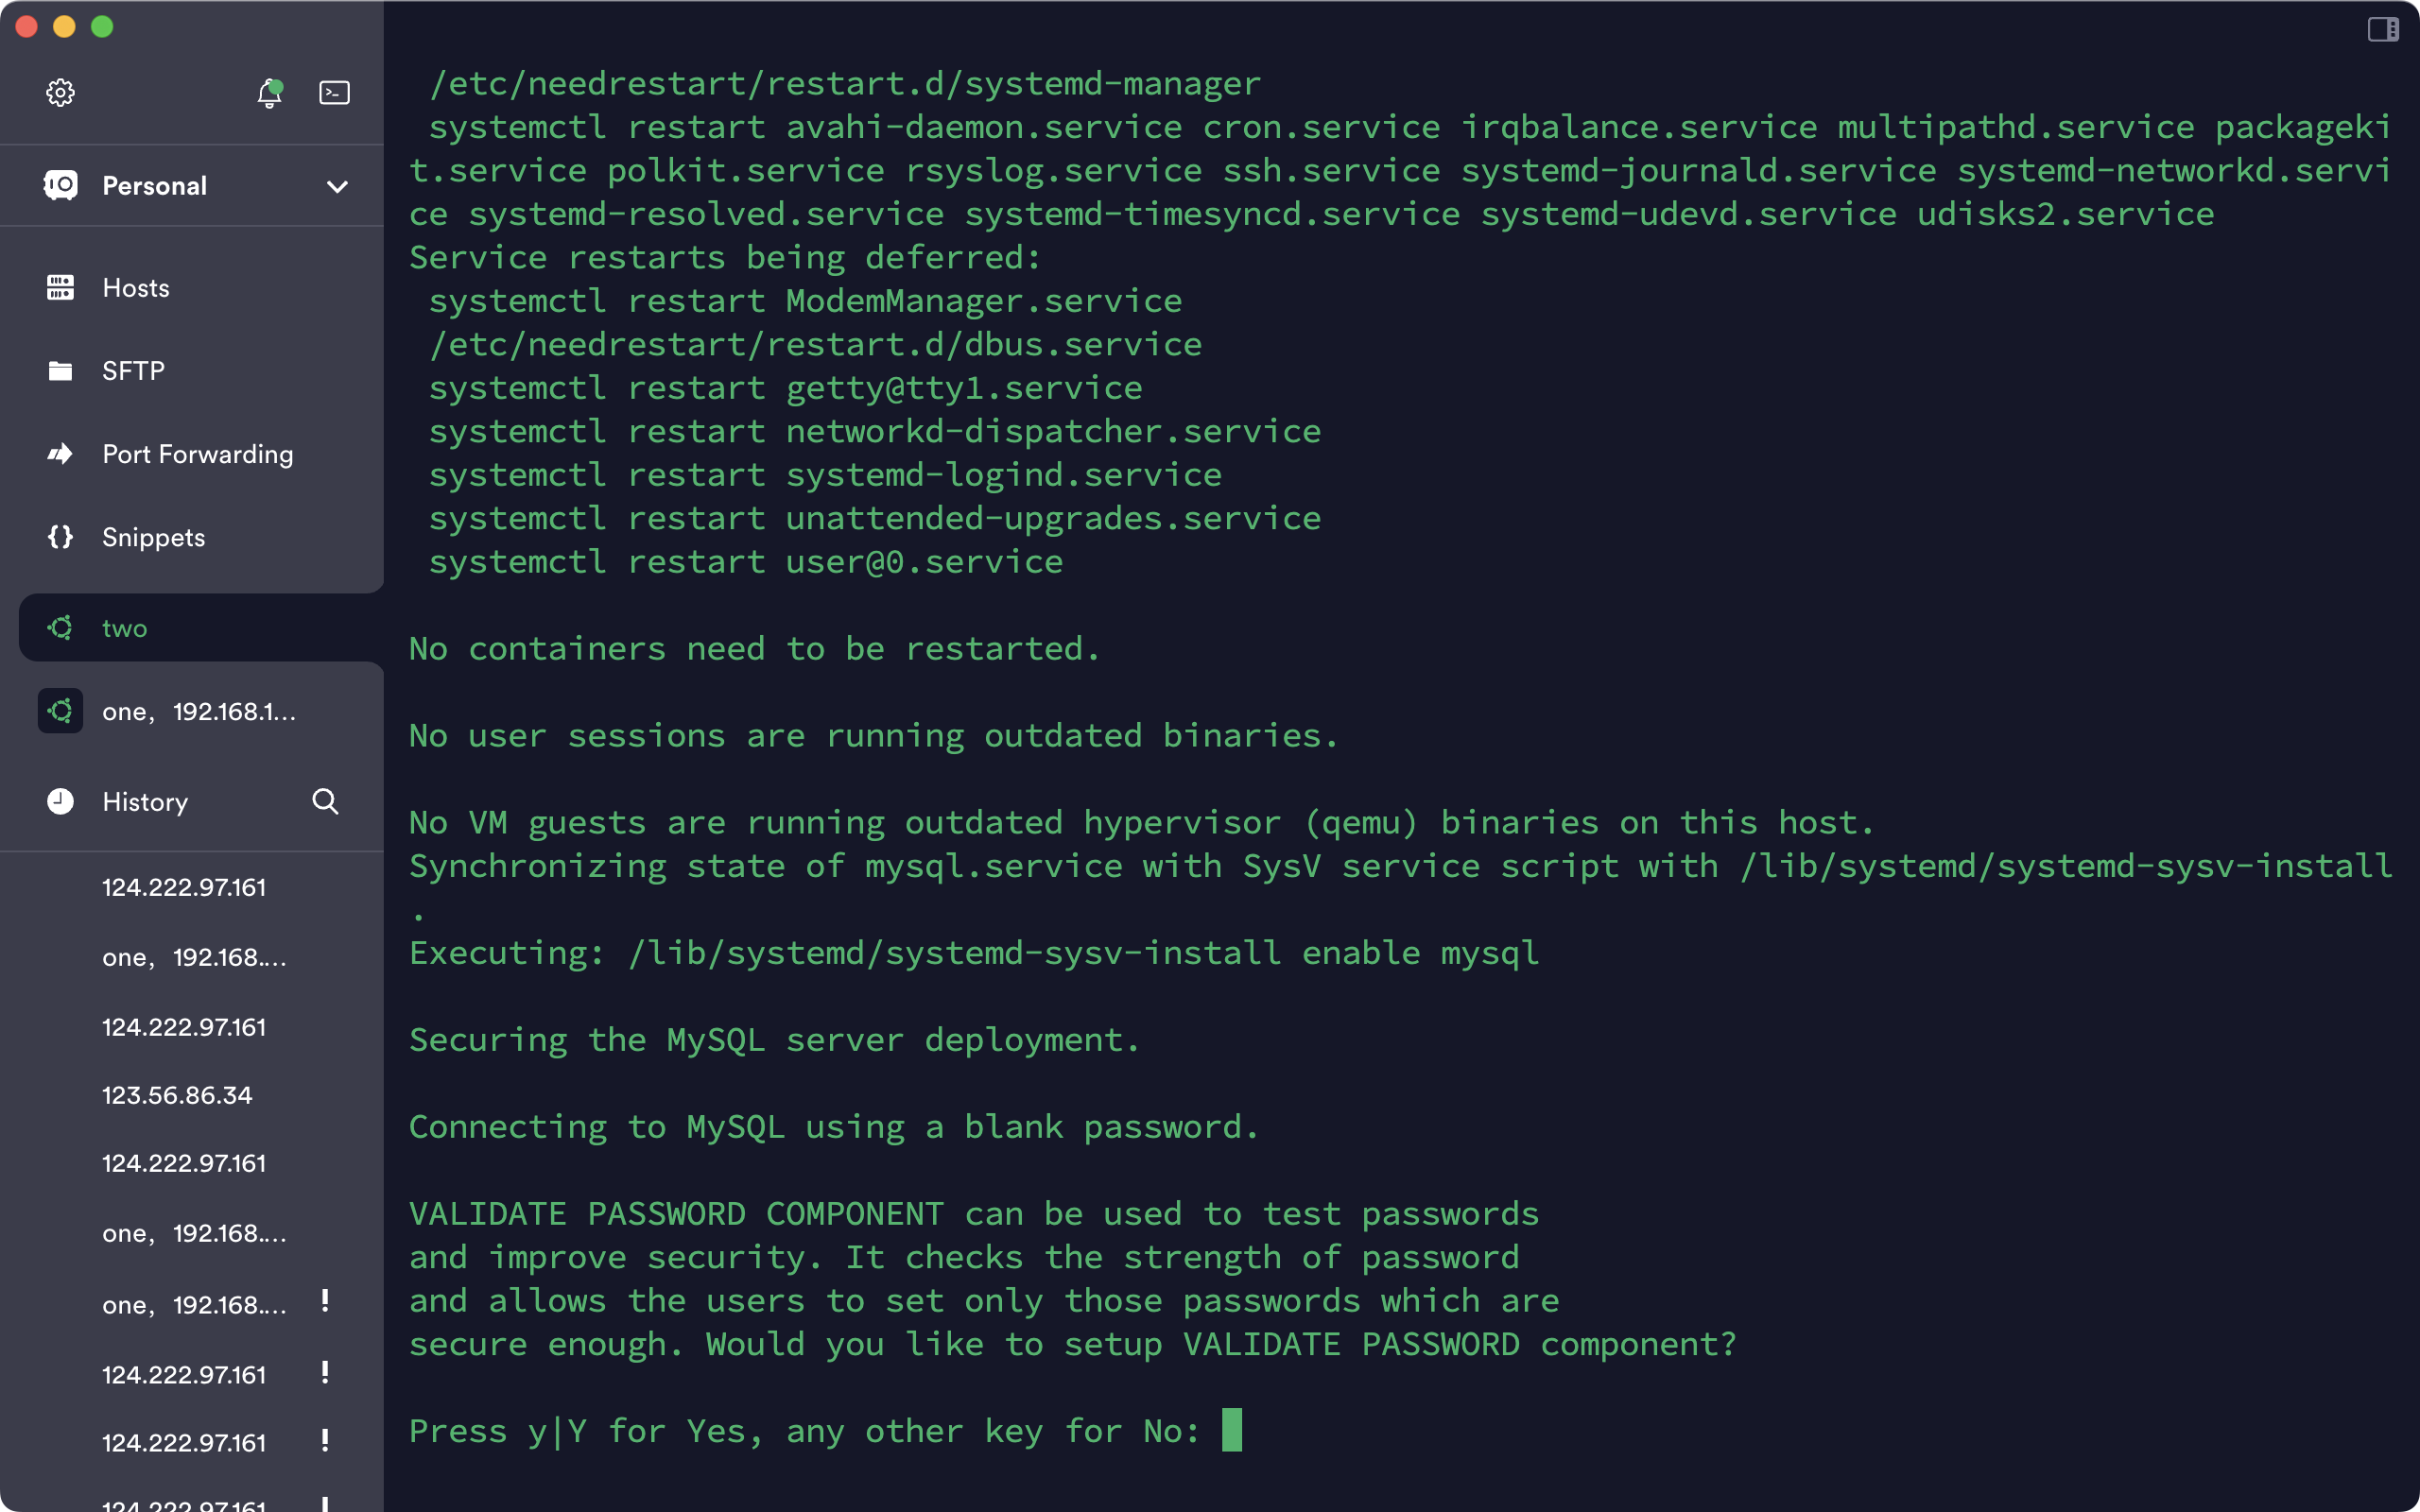Click the History clock icon
Screen dimensions: 2420x1512
[60, 801]
